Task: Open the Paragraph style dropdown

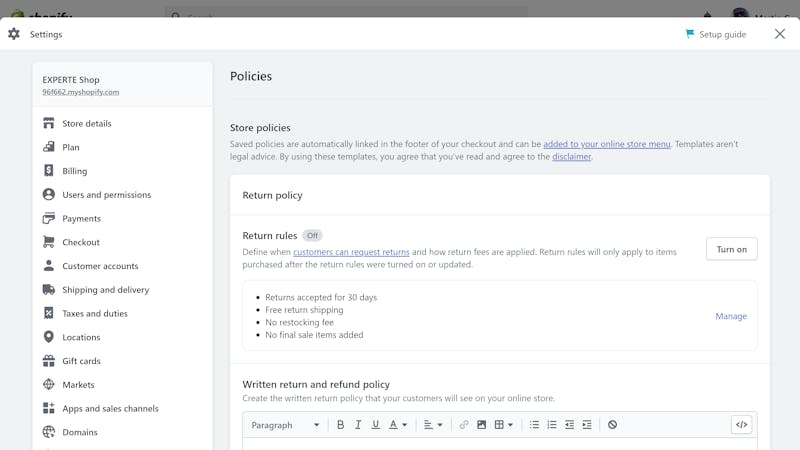Action: (285, 425)
